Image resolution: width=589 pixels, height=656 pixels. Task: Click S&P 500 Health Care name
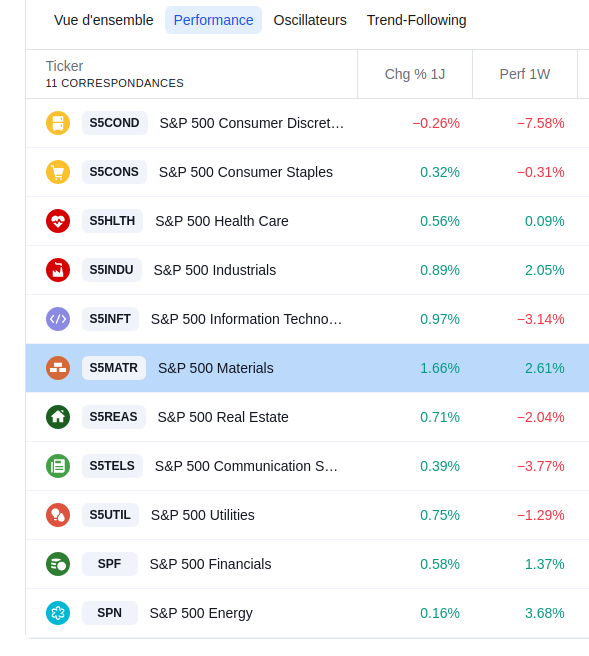tap(222, 221)
